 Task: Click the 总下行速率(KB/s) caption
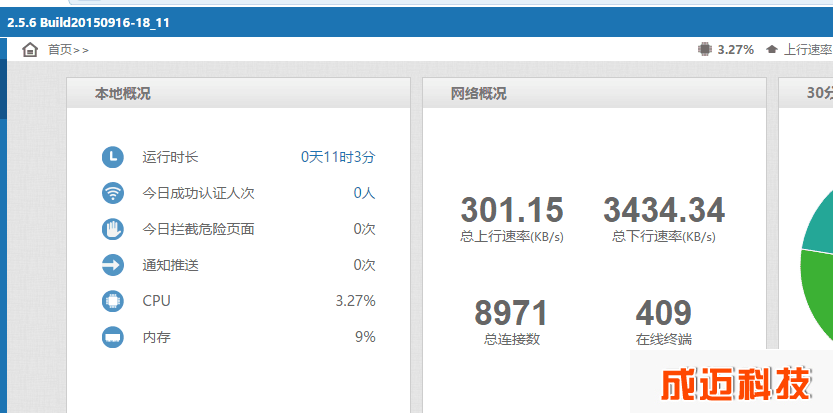click(664, 237)
